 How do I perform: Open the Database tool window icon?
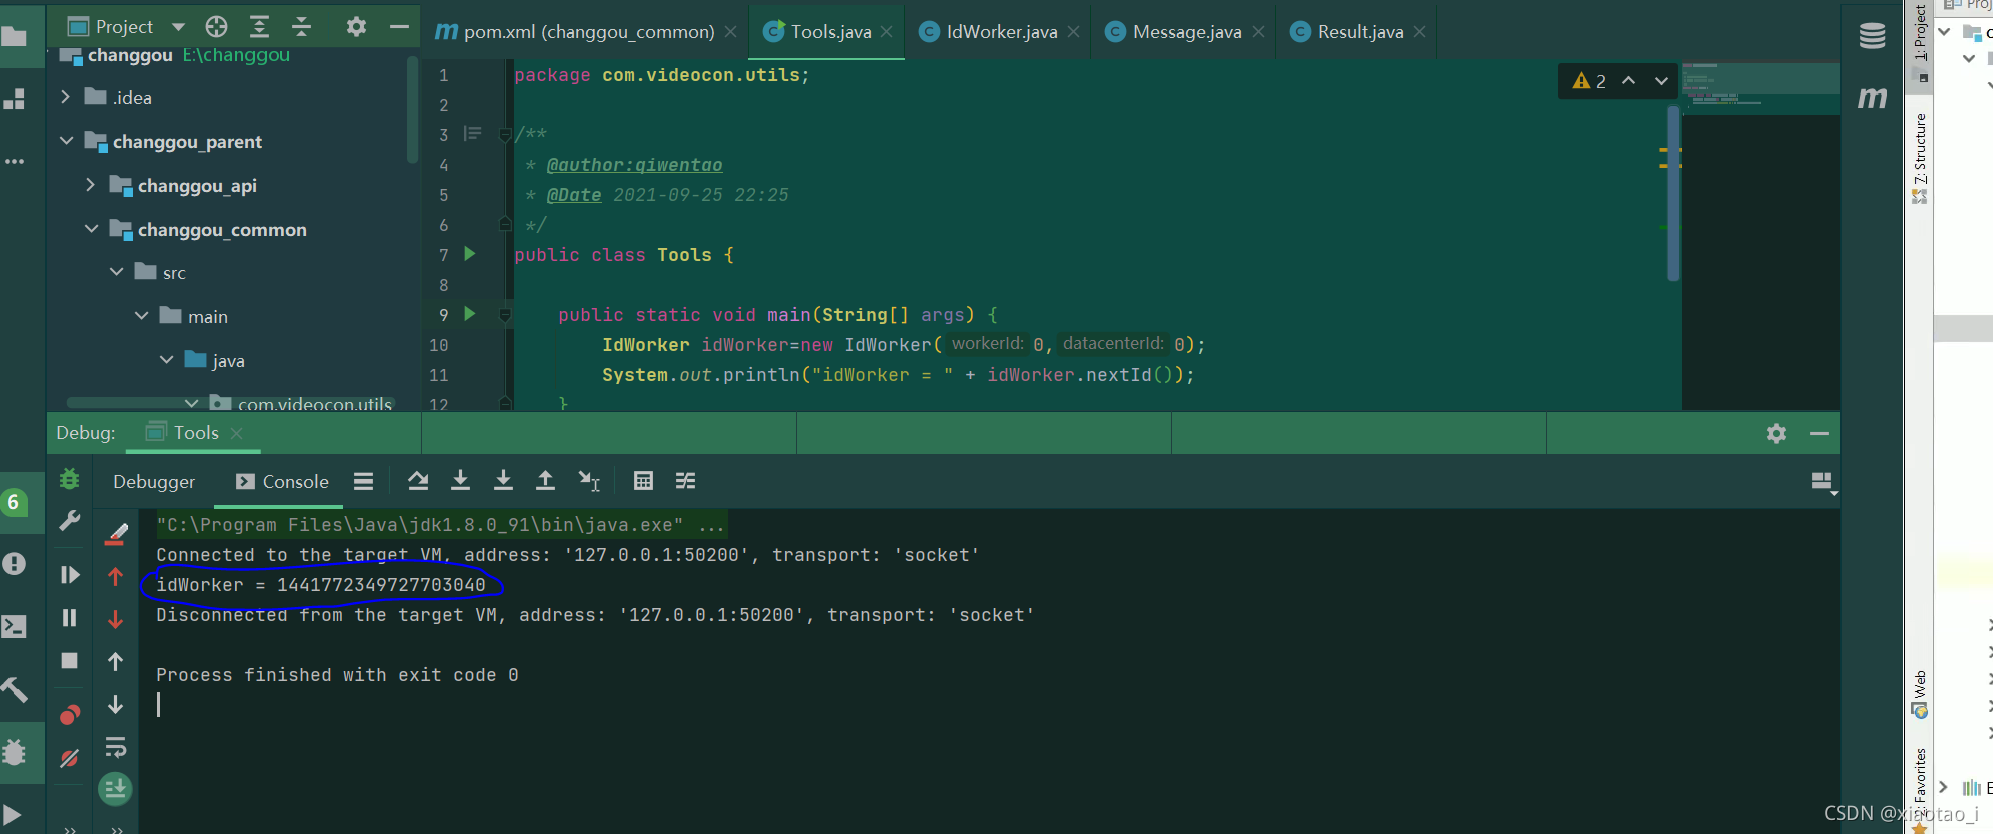(1872, 37)
